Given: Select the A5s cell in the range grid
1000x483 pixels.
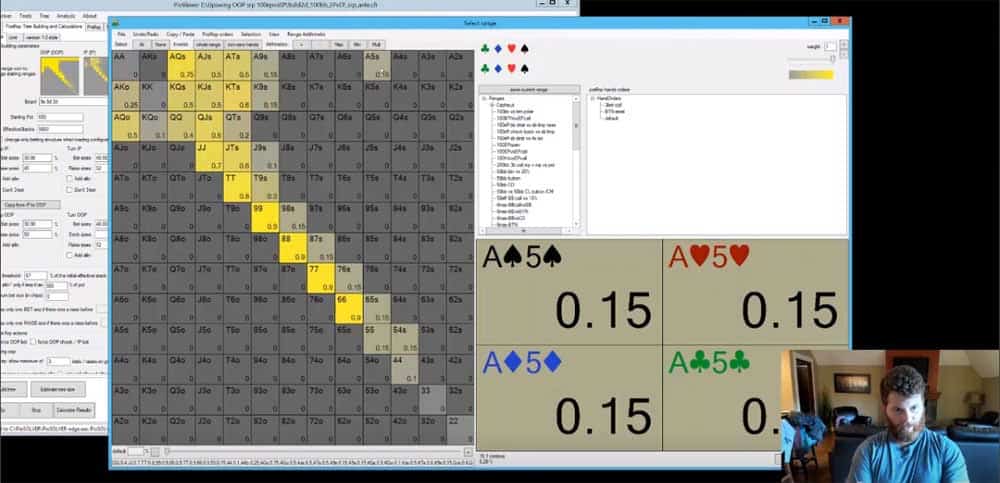Looking at the screenshot, I should click(376, 65).
